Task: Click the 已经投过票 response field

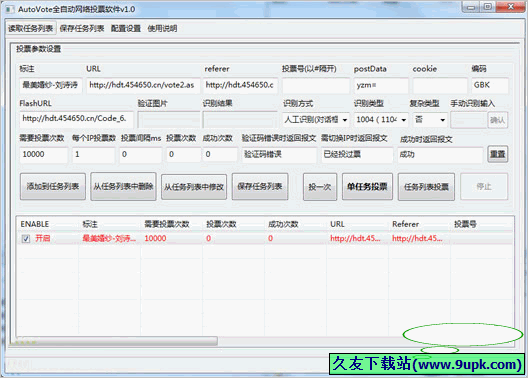Action: (357, 154)
